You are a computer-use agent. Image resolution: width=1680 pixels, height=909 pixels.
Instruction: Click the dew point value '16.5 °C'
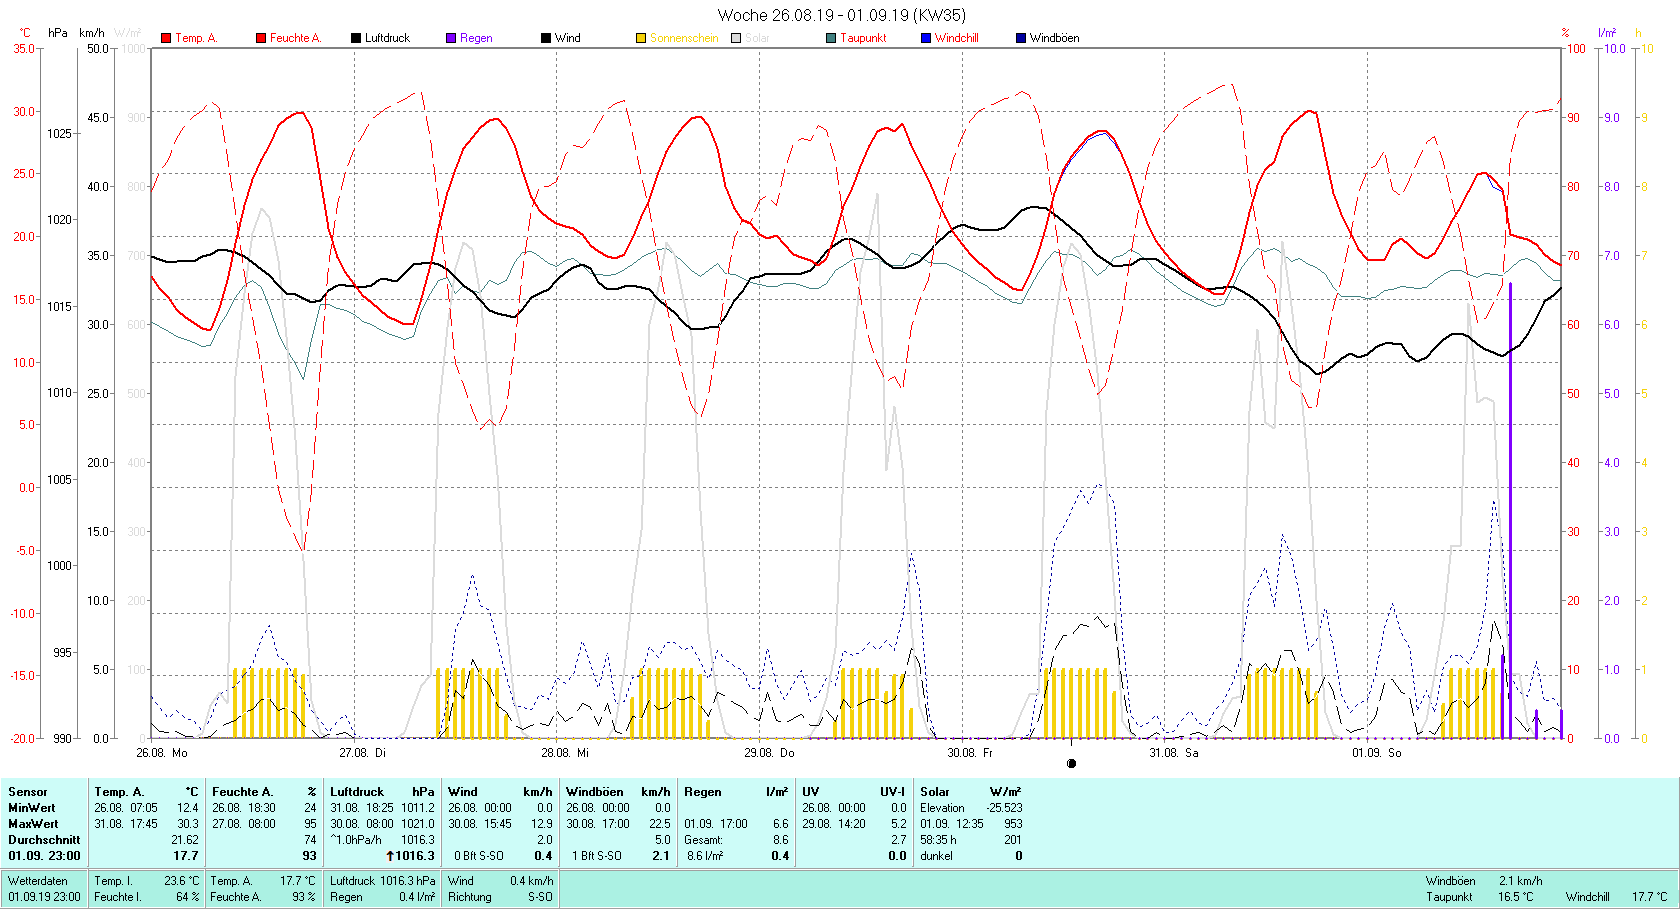(x=1515, y=897)
